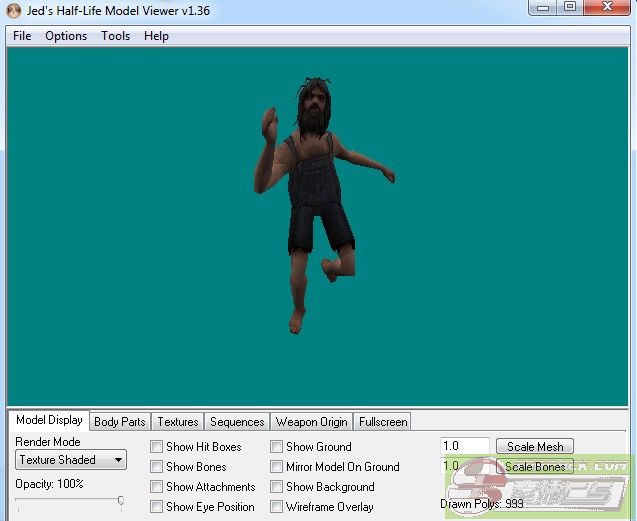This screenshot has height=521, width=637.
Task: Switch to the Body Parts tab
Action: (x=119, y=422)
